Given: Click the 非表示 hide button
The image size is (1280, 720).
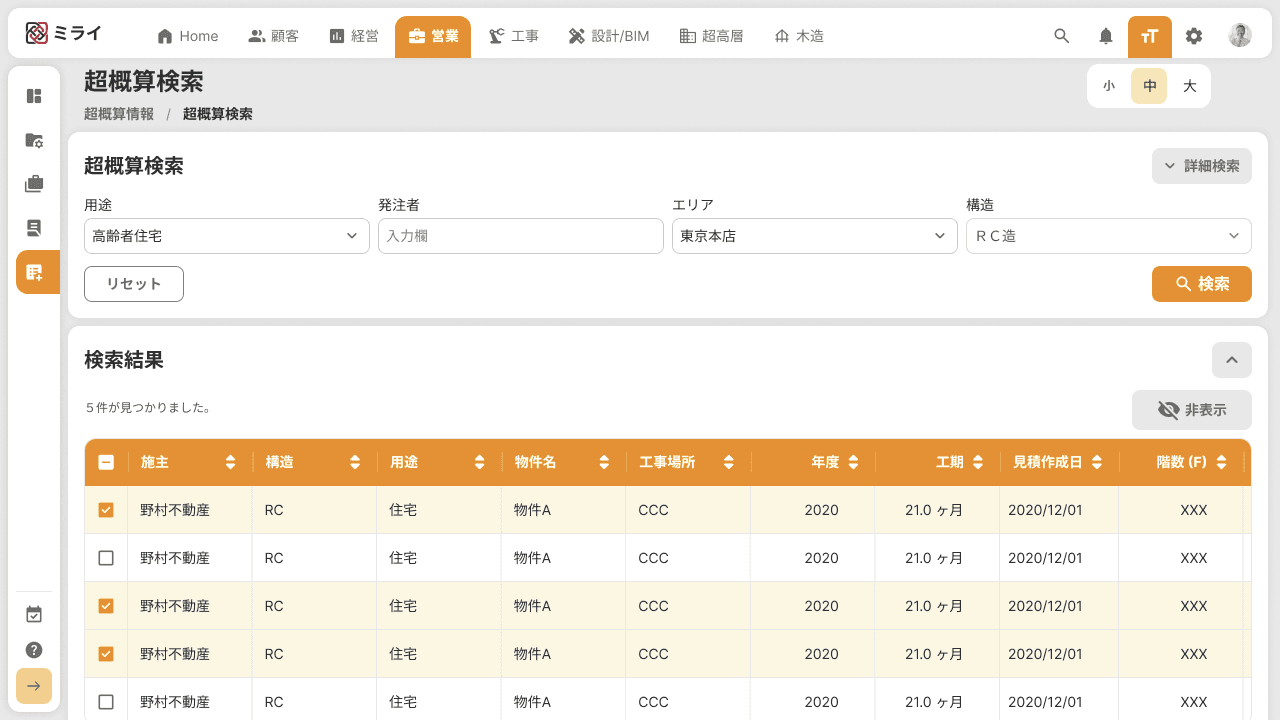Looking at the screenshot, I should pos(1192,410).
